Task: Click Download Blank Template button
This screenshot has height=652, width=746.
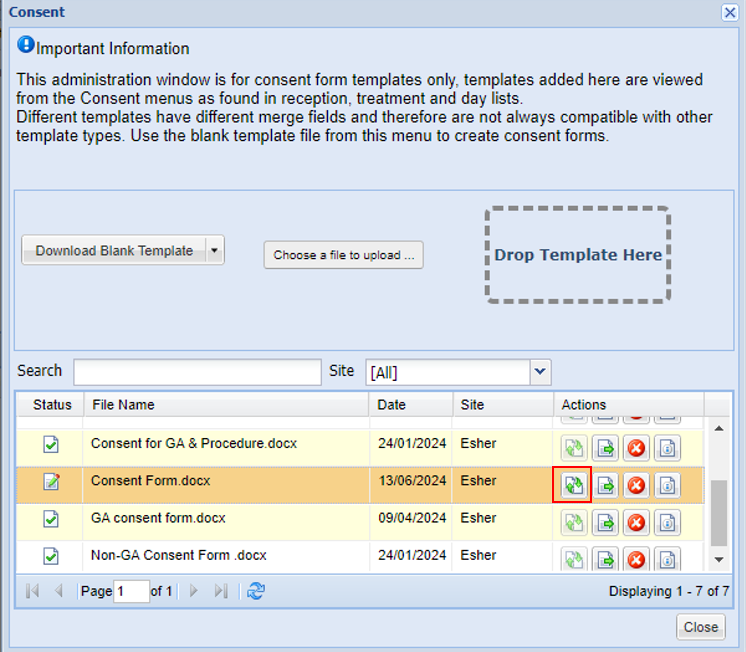Action: pyautogui.click(x=114, y=250)
